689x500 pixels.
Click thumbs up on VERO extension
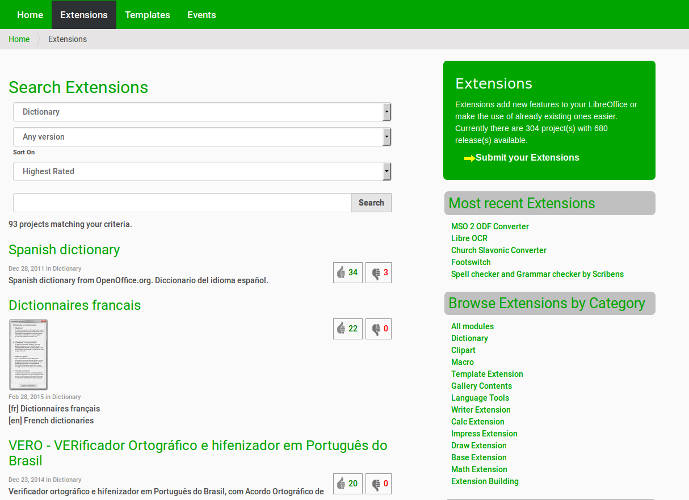(x=348, y=483)
